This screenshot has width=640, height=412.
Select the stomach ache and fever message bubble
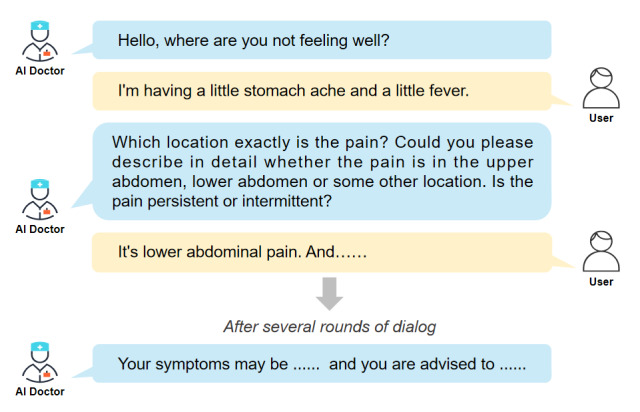[x=322, y=91]
